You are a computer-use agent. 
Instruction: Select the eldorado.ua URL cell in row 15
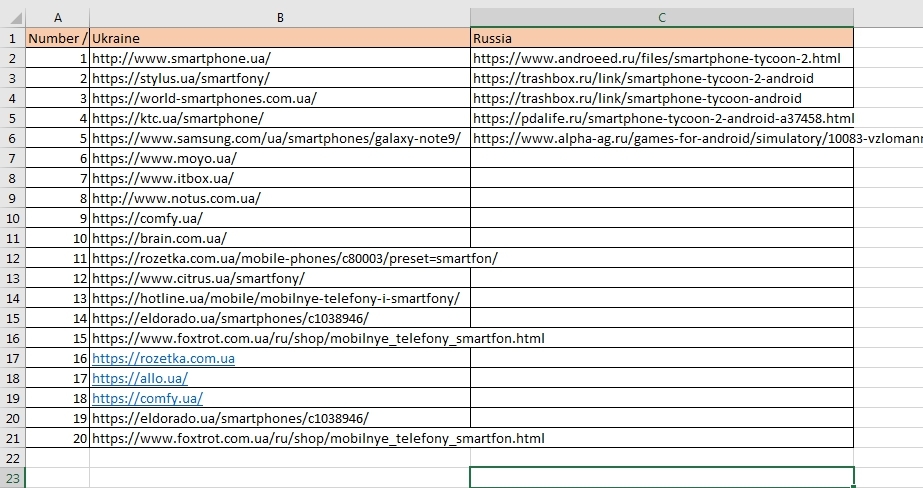[280, 318]
